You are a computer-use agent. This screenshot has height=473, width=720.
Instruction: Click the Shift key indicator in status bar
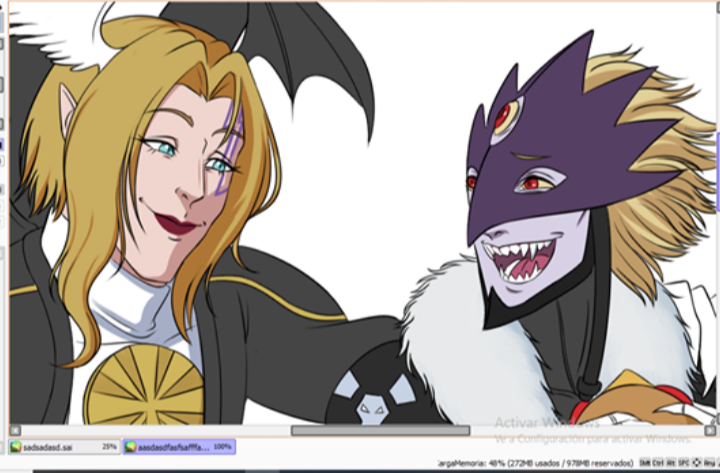pos(645,462)
